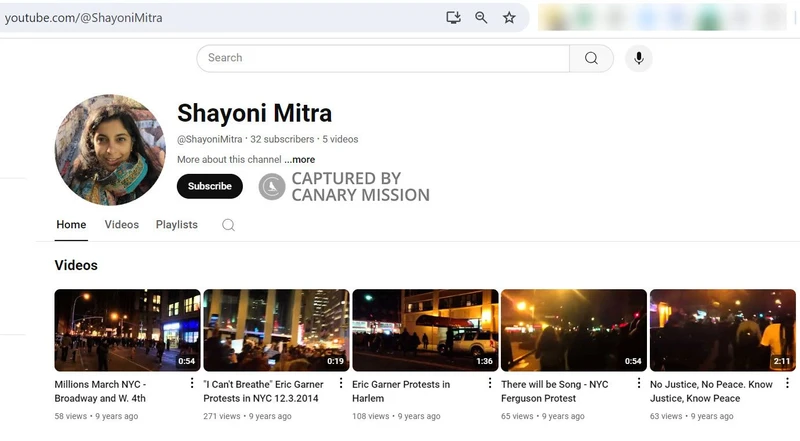Viewport: 800px width, 441px height.
Task: Click the @ShayoniMitra handle text
Action: [x=210, y=139]
